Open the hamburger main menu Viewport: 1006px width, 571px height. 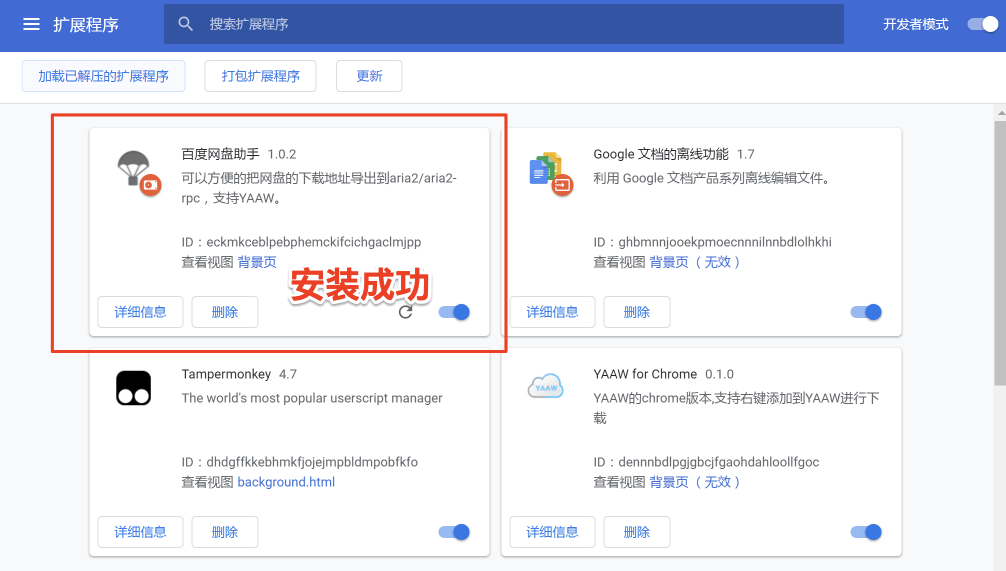(x=31, y=24)
